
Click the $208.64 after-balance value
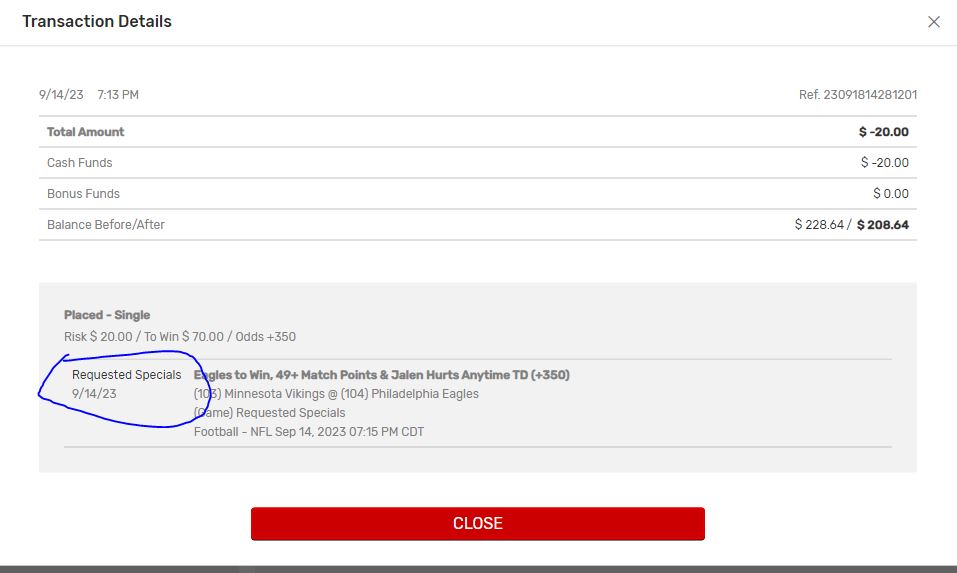[x=883, y=225]
